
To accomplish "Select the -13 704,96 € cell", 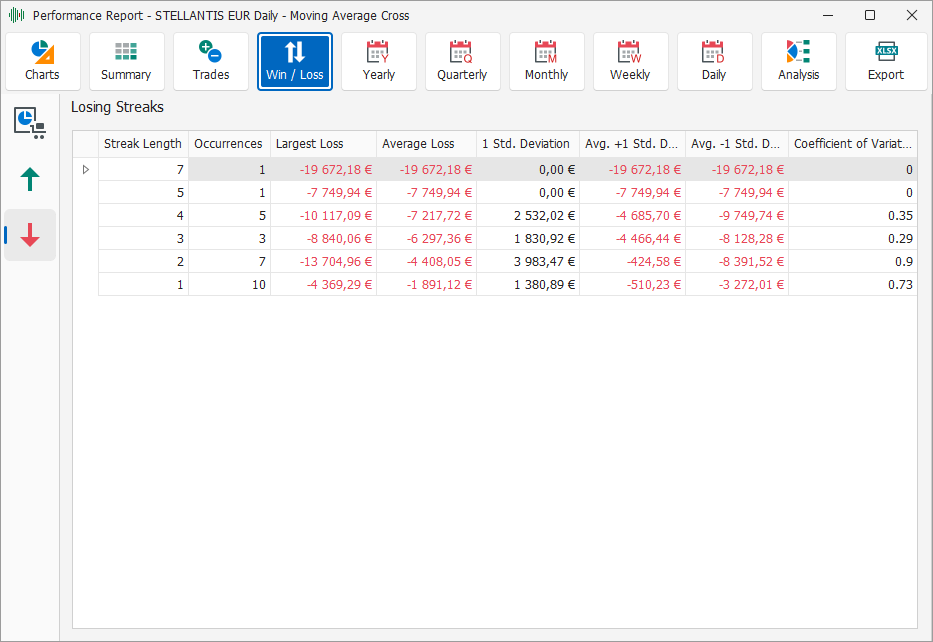I will (x=323, y=262).
